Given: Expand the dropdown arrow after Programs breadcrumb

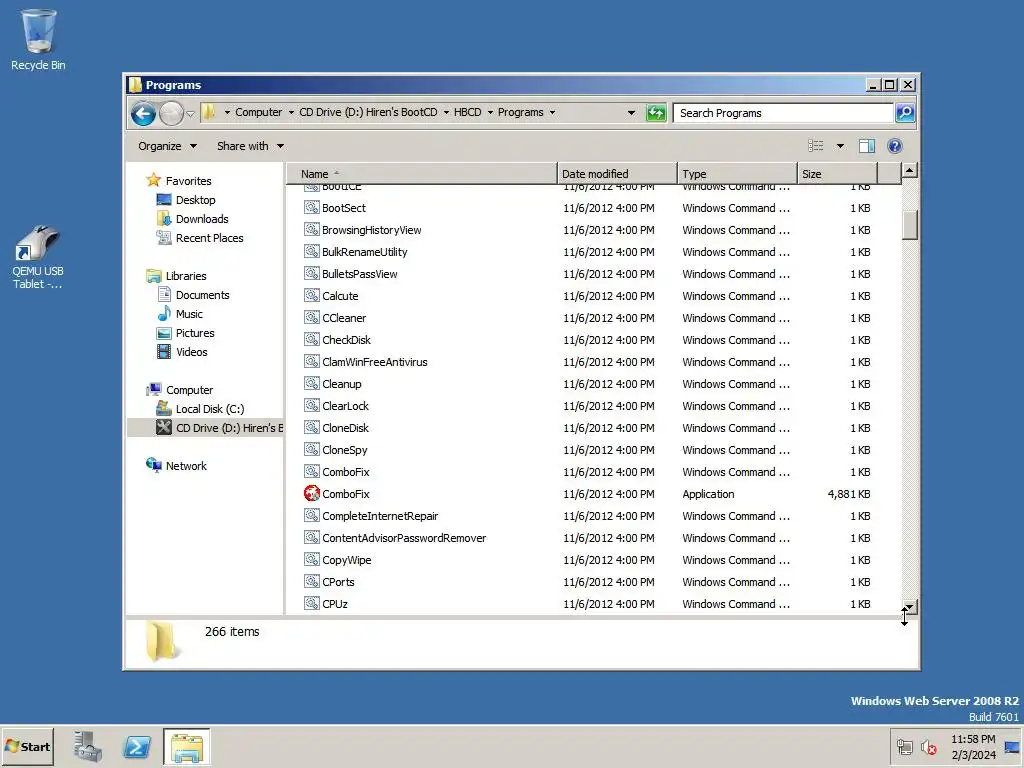Looking at the screenshot, I should pos(552,112).
